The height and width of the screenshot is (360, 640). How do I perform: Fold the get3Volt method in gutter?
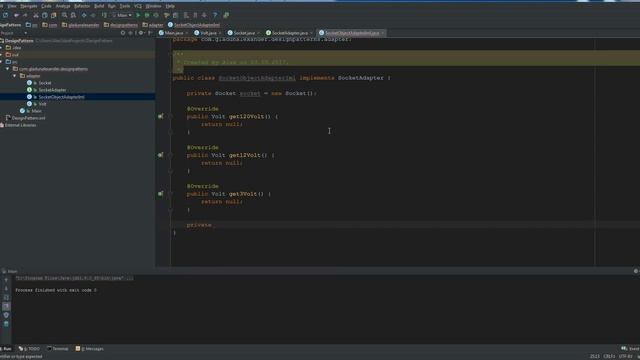point(171,194)
